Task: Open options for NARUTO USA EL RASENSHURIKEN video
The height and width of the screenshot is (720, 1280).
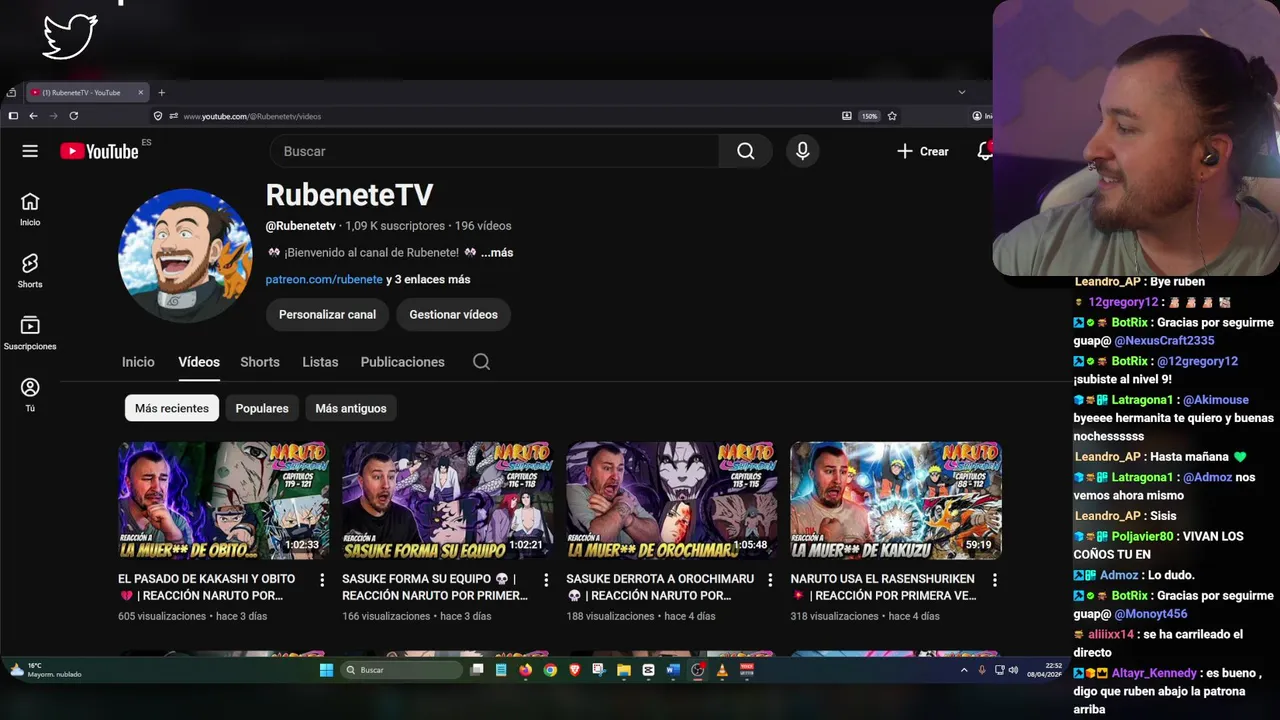Action: click(994, 580)
